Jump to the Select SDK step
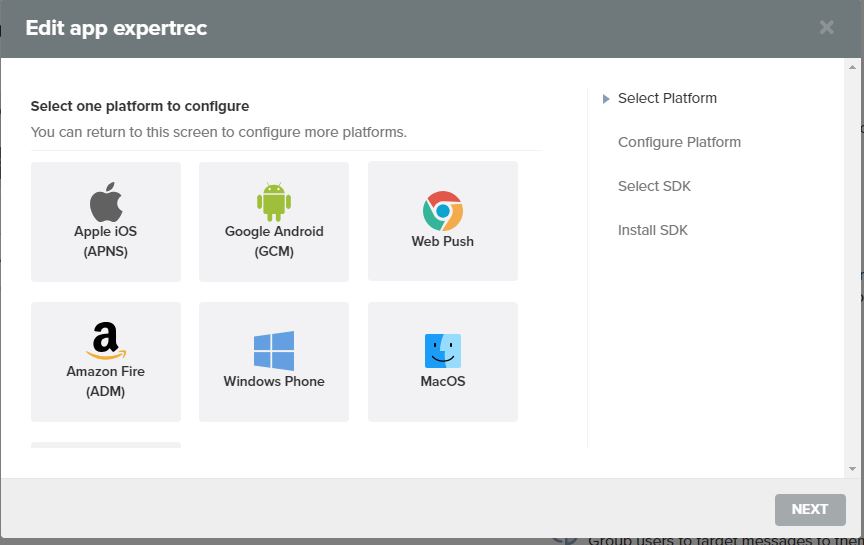This screenshot has width=864, height=545. [654, 186]
